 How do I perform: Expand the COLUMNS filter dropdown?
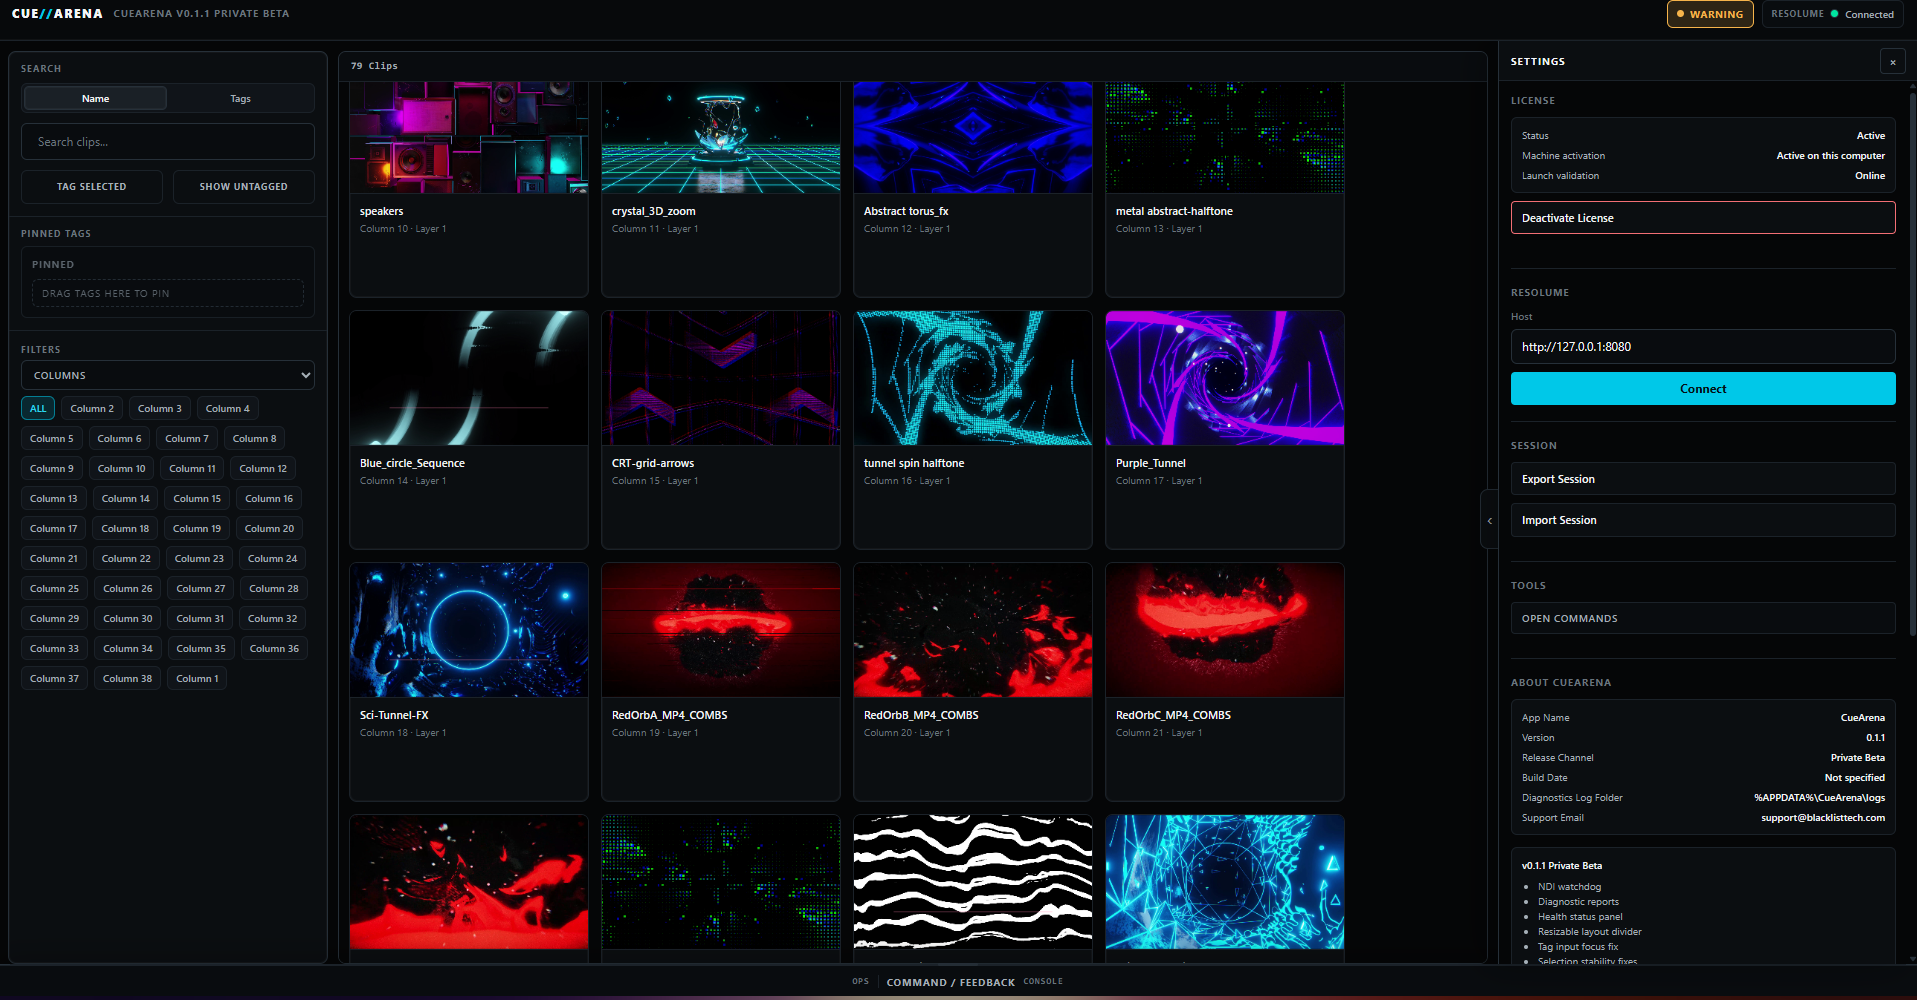point(168,375)
